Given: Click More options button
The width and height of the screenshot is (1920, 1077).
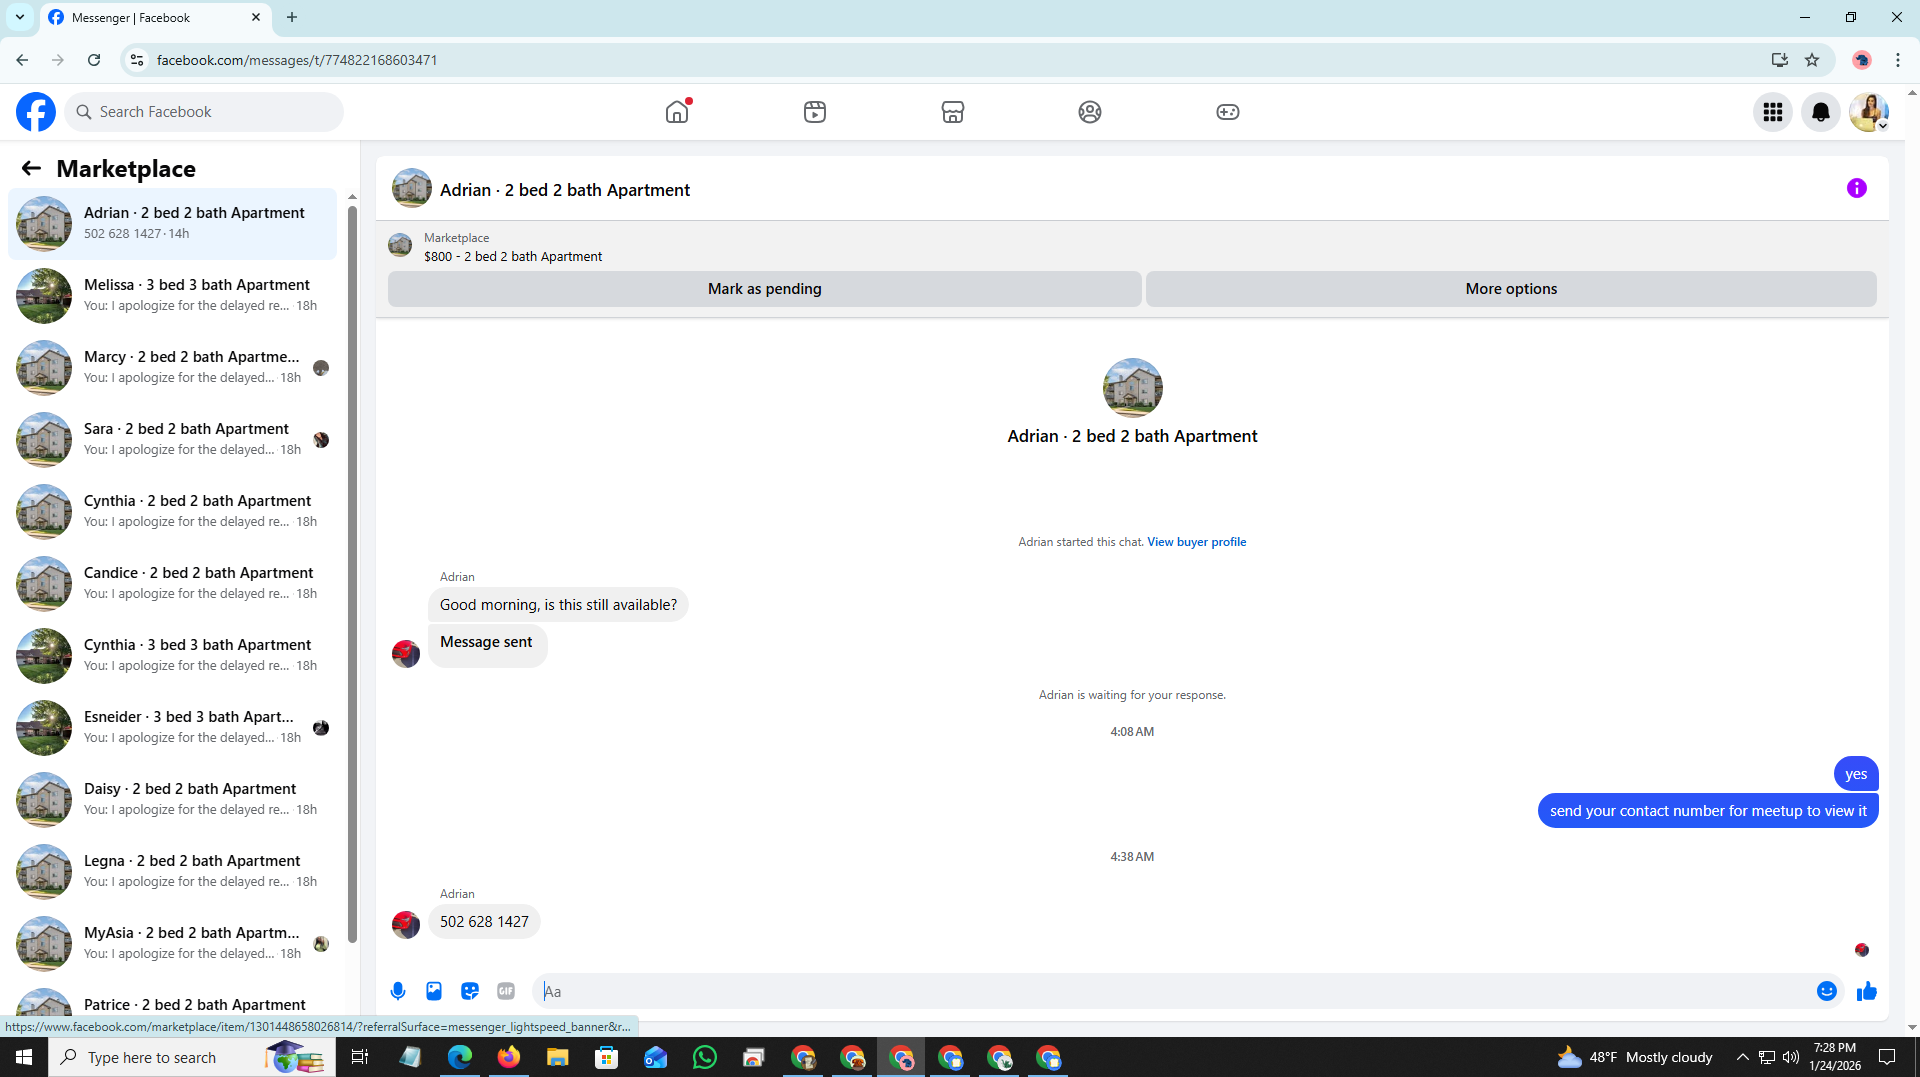Looking at the screenshot, I should [x=1511, y=289].
